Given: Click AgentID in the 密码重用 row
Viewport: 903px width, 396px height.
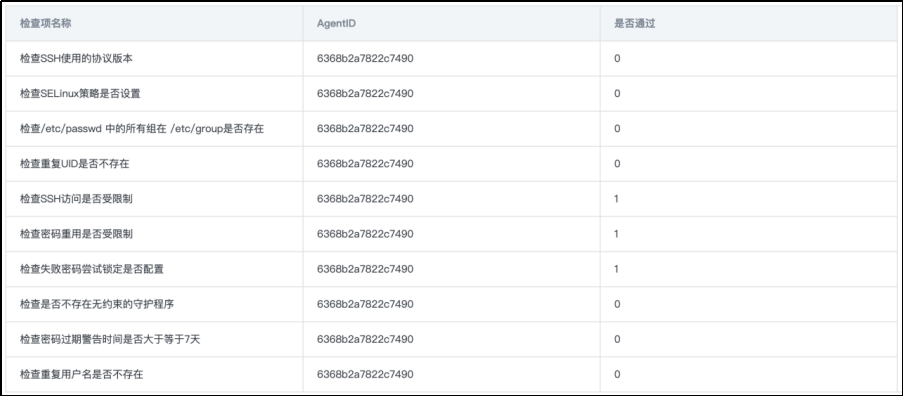Looking at the screenshot, I should coord(365,234).
